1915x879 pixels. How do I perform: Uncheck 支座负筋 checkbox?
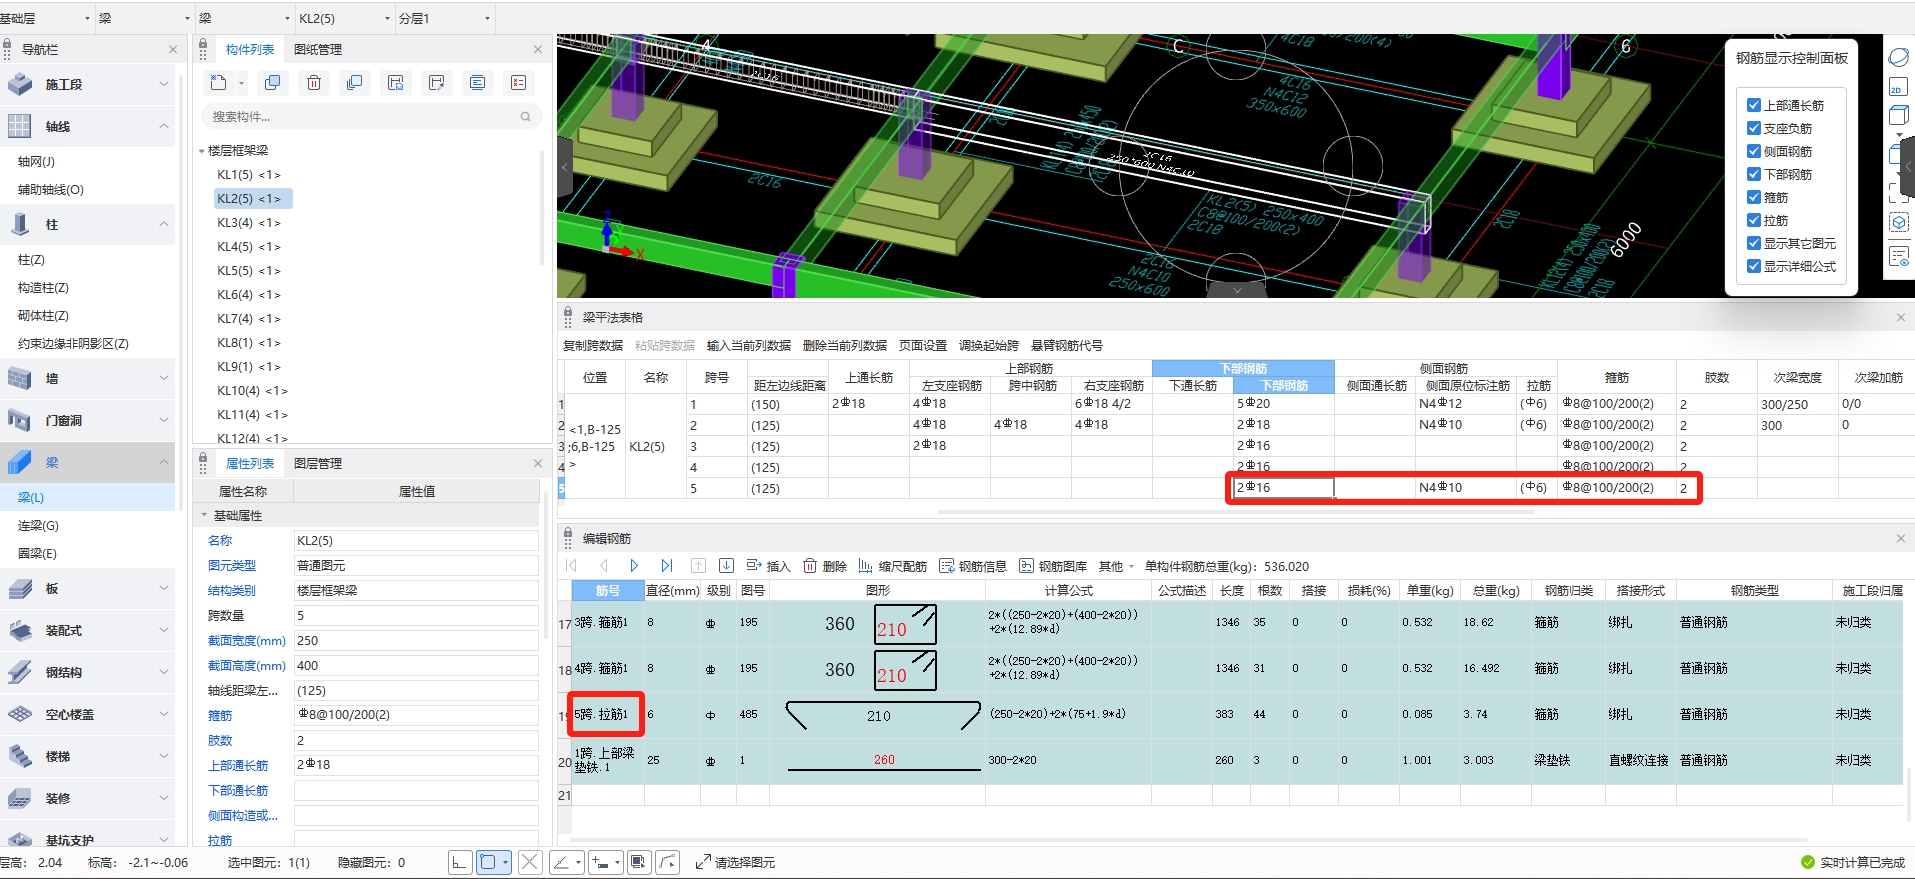coord(1754,128)
